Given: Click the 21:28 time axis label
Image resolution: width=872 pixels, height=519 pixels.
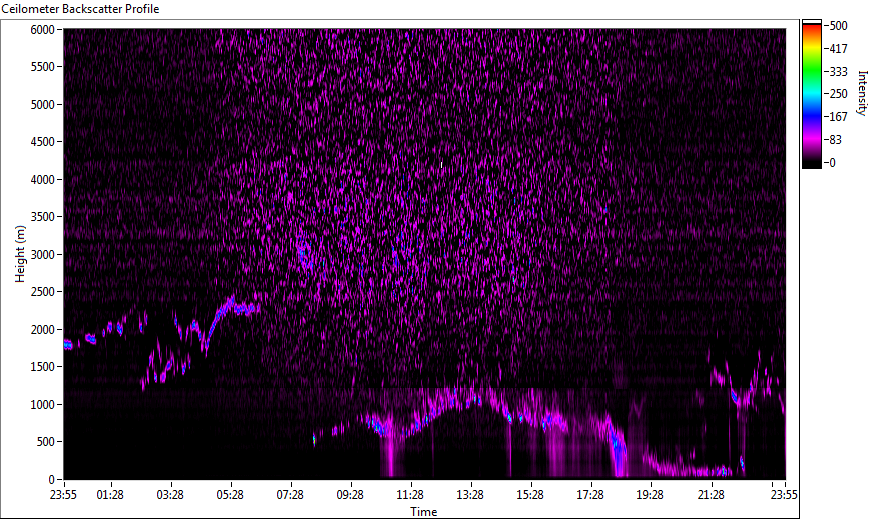Looking at the screenshot, I should (x=711, y=495).
